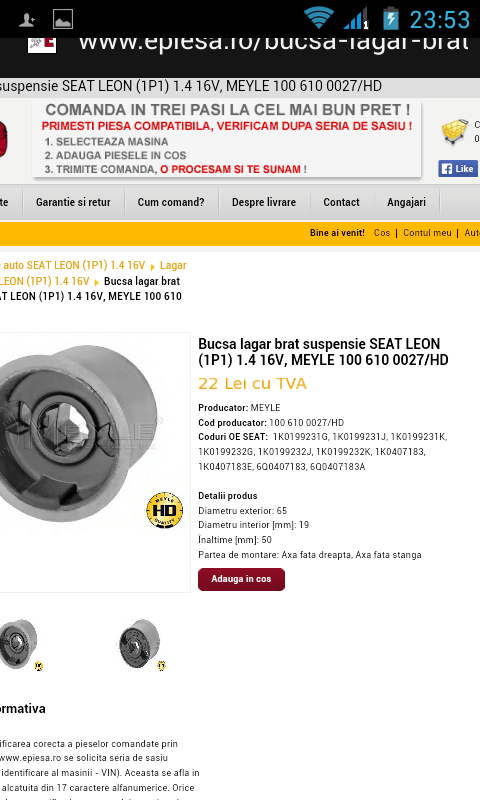The height and width of the screenshot is (800, 480).
Task: Open Contul meu link
Action: (427, 233)
